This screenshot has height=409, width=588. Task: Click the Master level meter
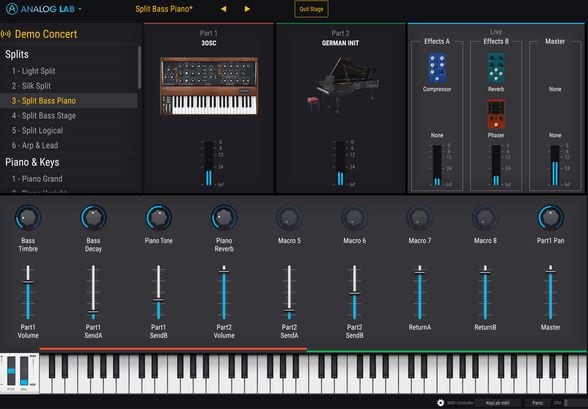555,165
